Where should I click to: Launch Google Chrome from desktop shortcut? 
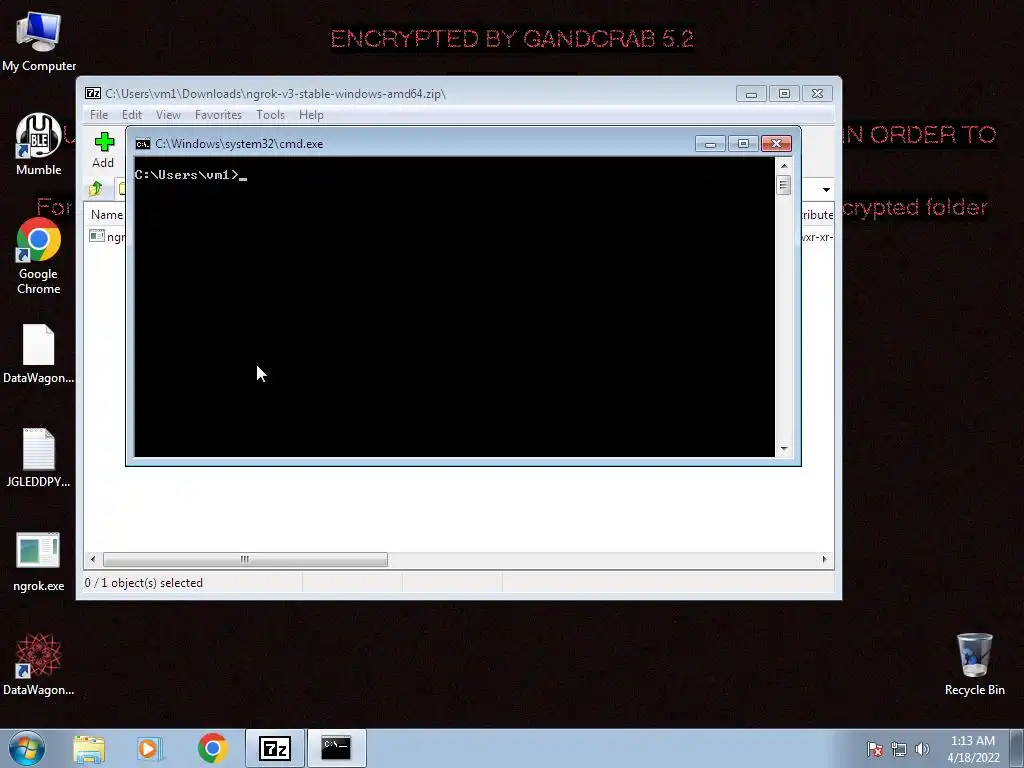pyautogui.click(x=39, y=256)
